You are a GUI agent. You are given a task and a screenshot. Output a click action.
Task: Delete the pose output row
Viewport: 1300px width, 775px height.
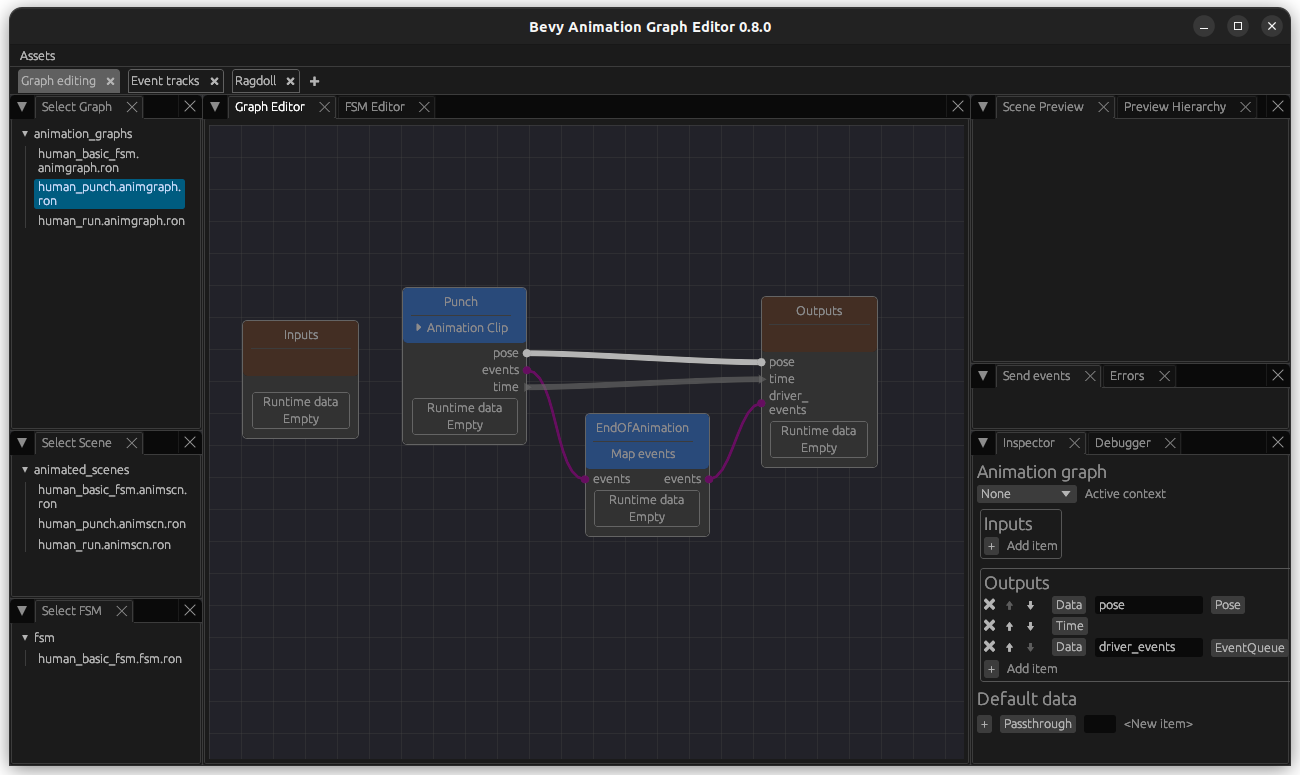point(989,604)
